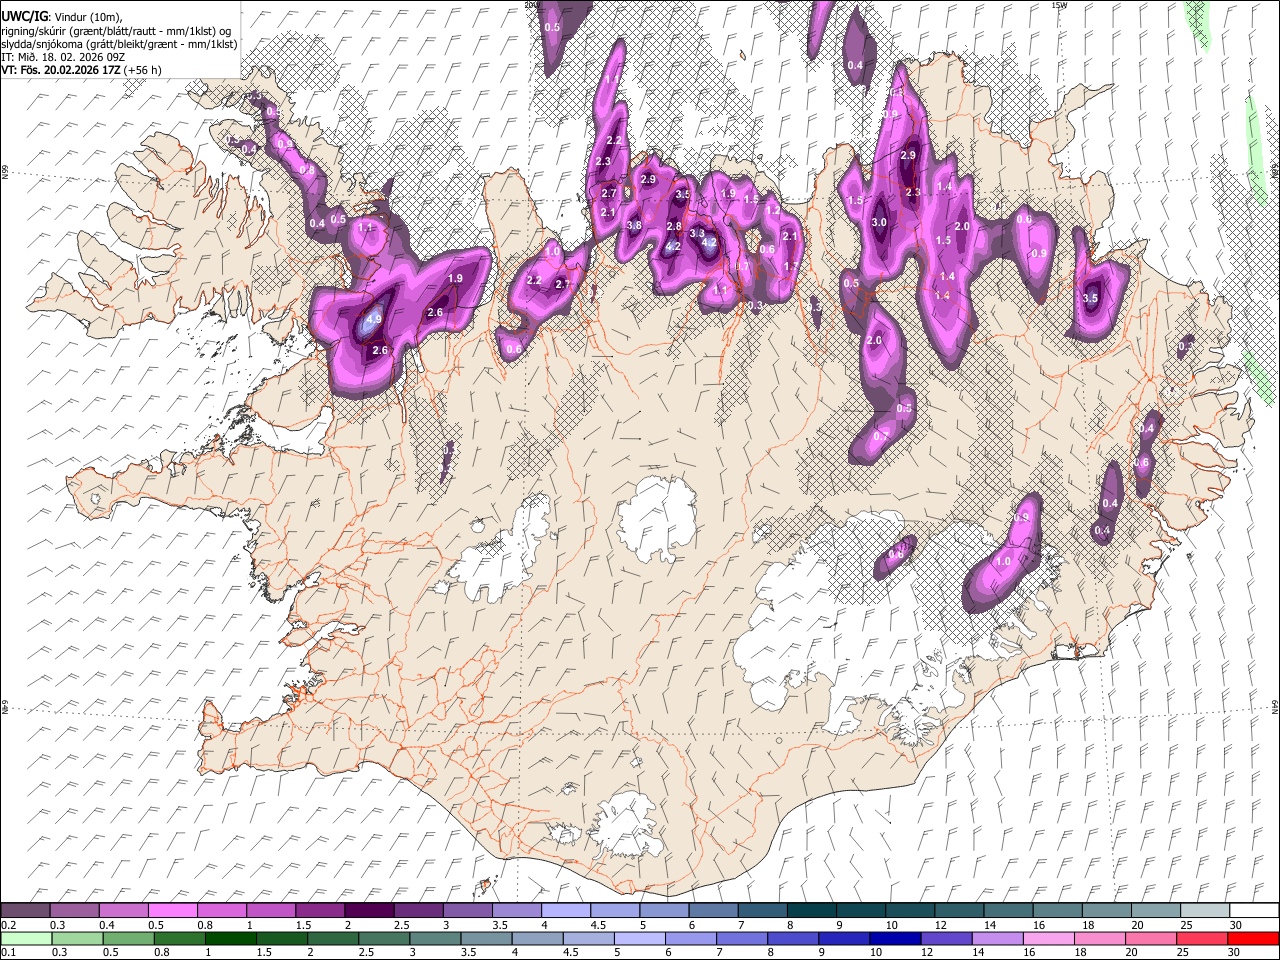The image size is (1280, 960).
Task: Click the 0.7 precipitation value on the map
Action: coord(881,436)
